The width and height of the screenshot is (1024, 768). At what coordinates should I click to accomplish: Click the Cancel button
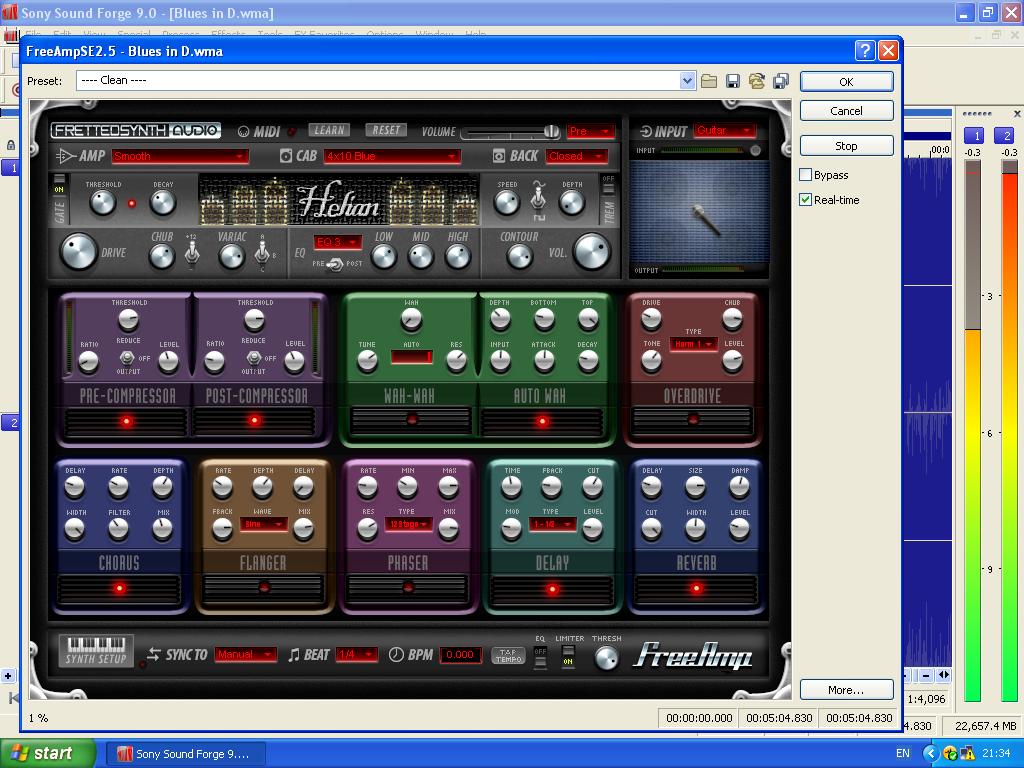pyautogui.click(x=846, y=111)
